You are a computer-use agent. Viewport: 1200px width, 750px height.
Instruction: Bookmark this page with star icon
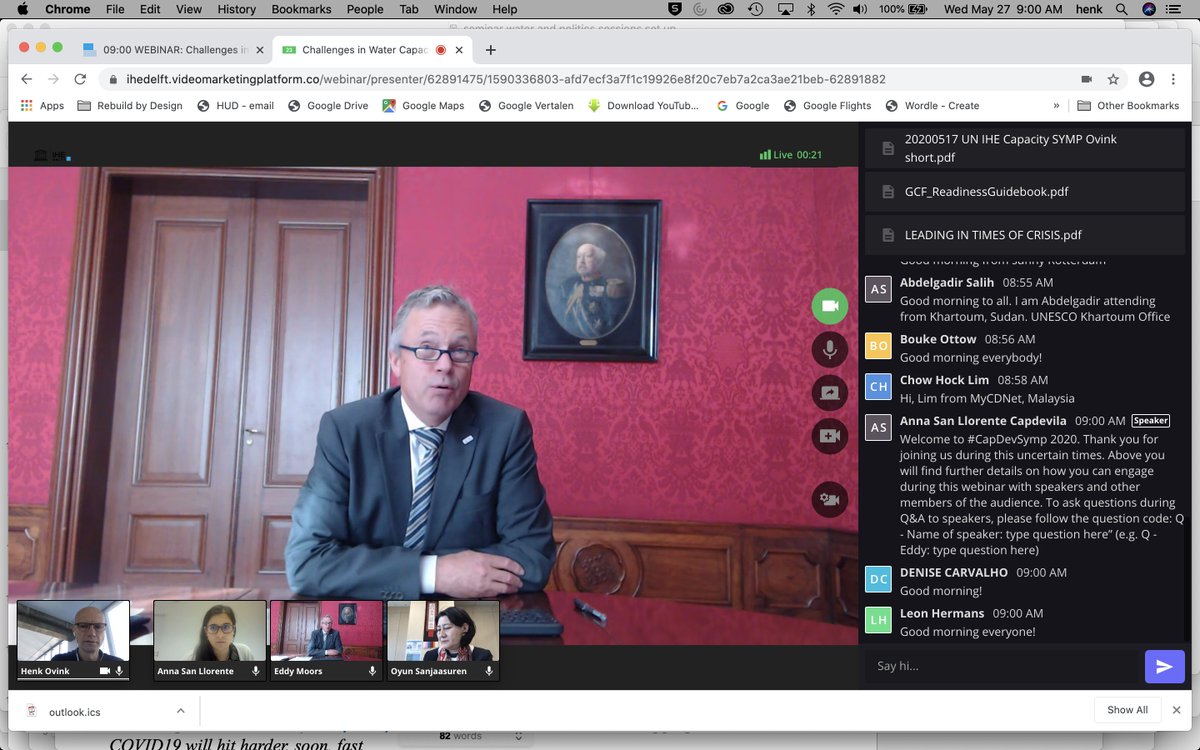pyautogui.click(x=1113, y=79)
